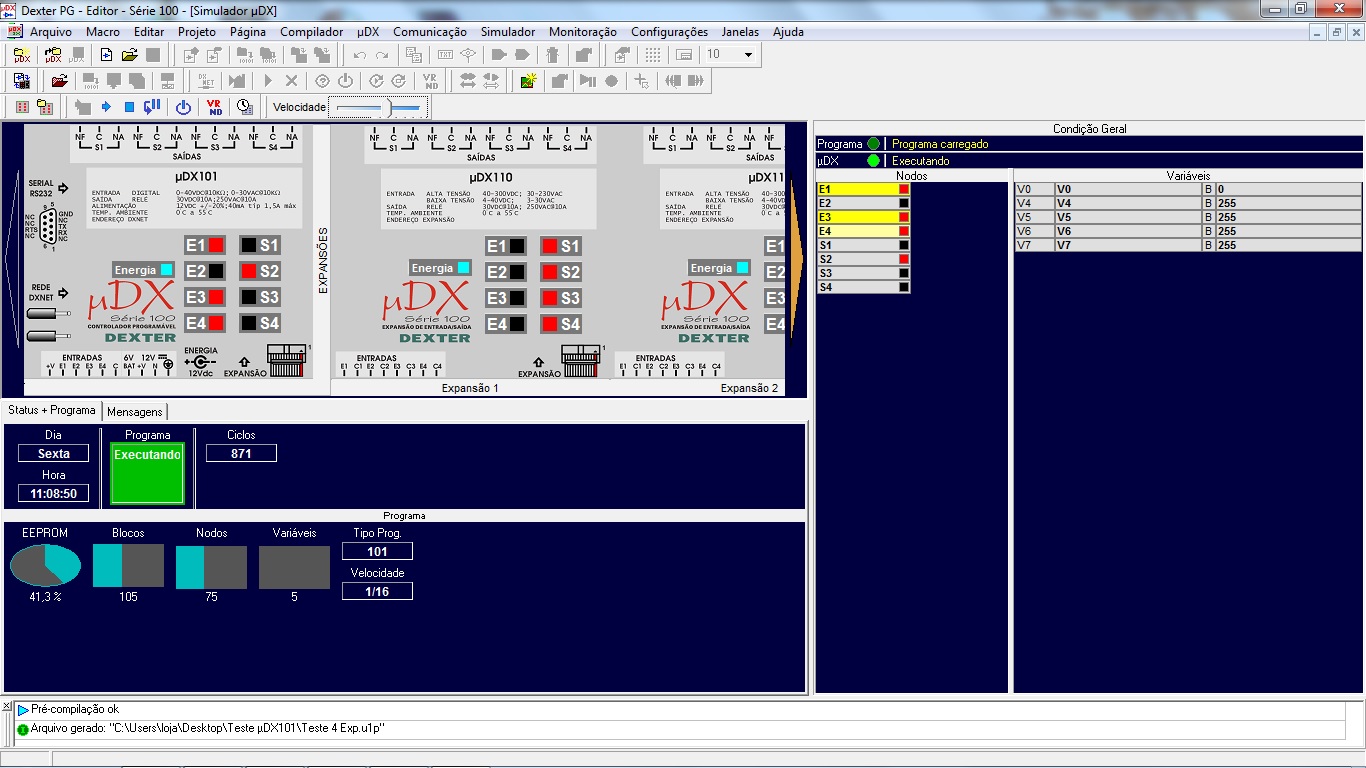The width and height of the screenshot is (1366, 768).
Task: Open the Comunicação menu
Action: (430, 32)
